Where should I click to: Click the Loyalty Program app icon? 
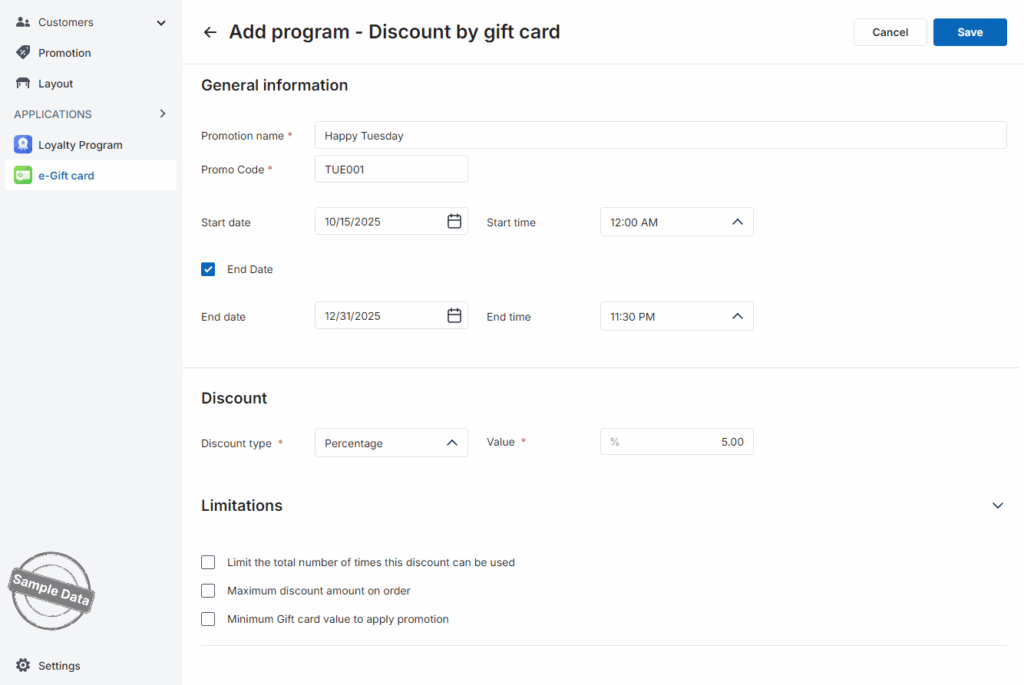[23, 145]
